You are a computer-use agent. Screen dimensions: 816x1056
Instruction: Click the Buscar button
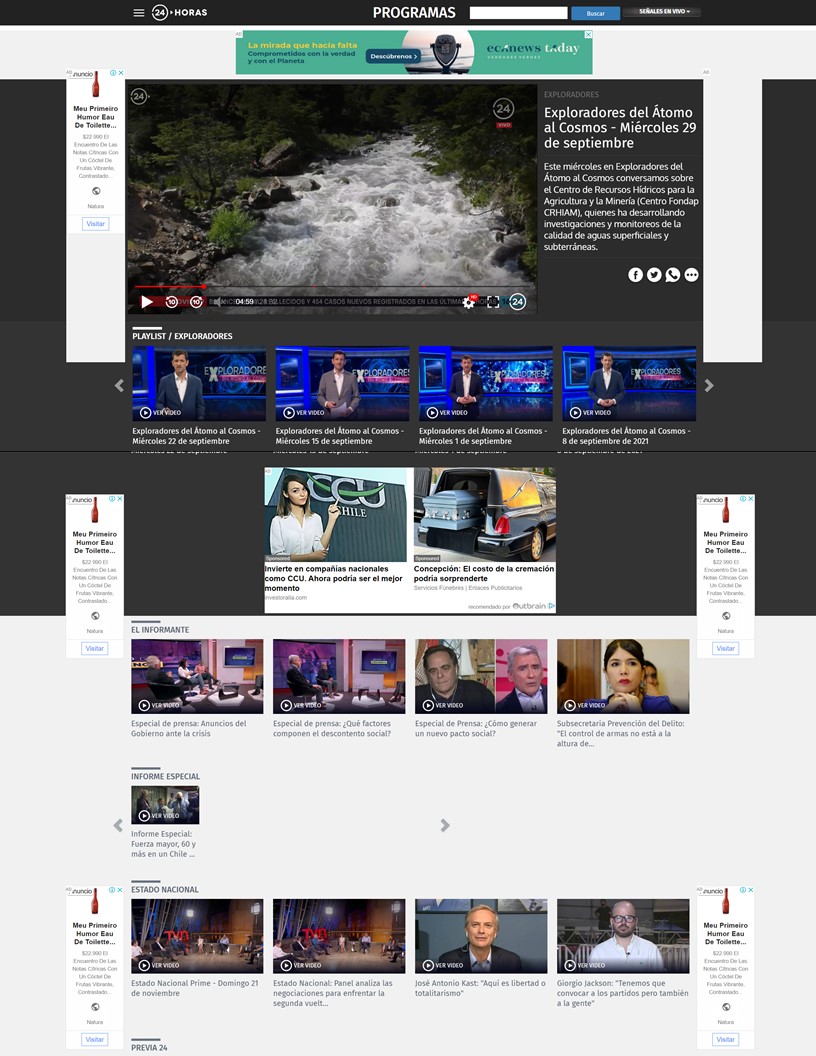(x=596, y=13)
